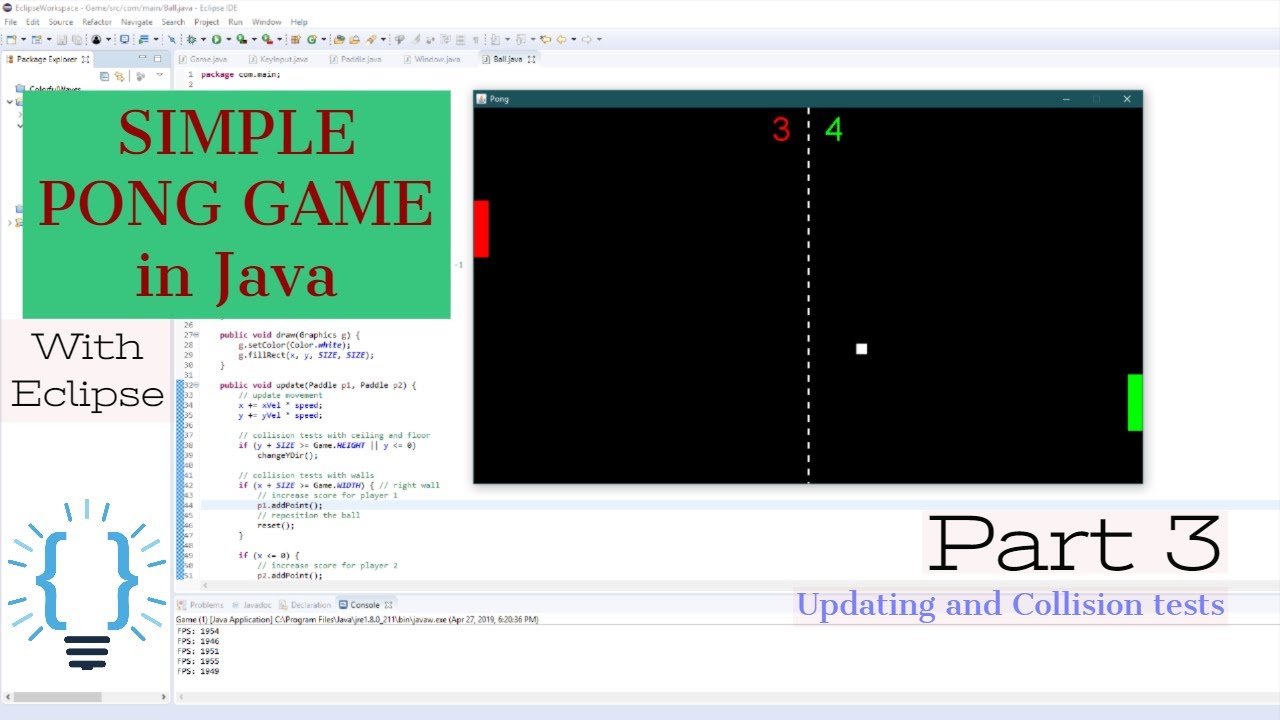Screen dimensions: 1280x720
Task: Click the Package Explorer scroll right arrow
Action: click(165, 697)
